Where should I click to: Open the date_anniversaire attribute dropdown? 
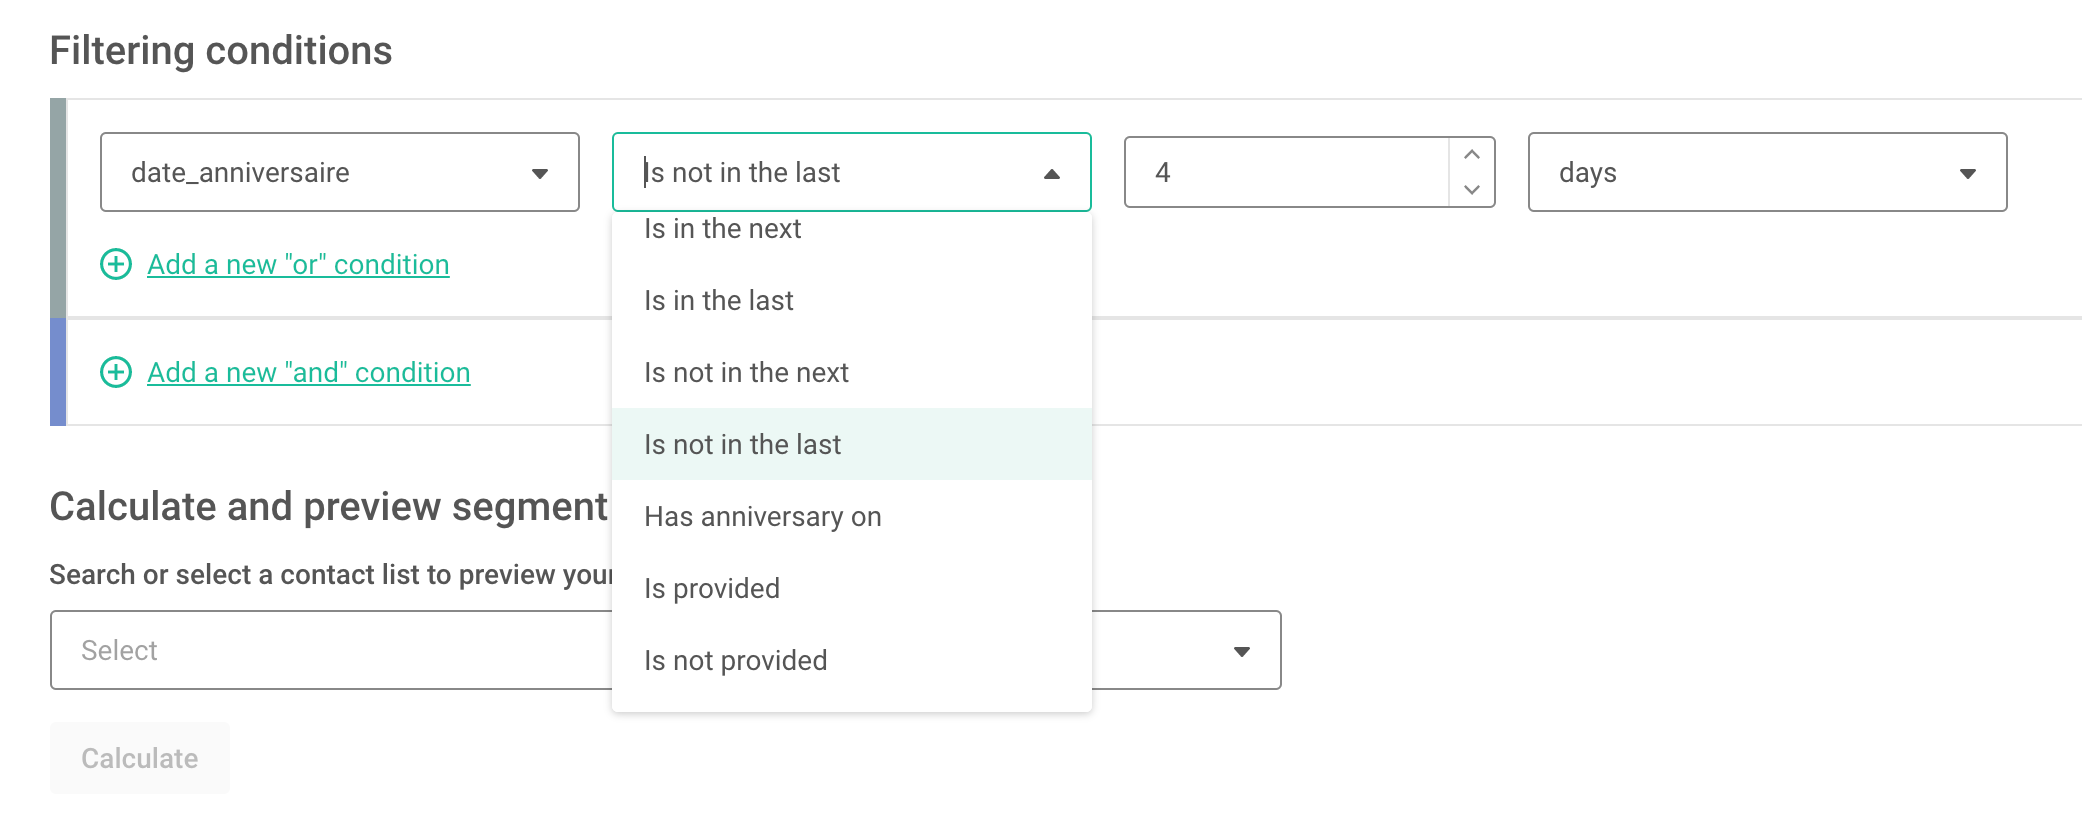[340, 172]
